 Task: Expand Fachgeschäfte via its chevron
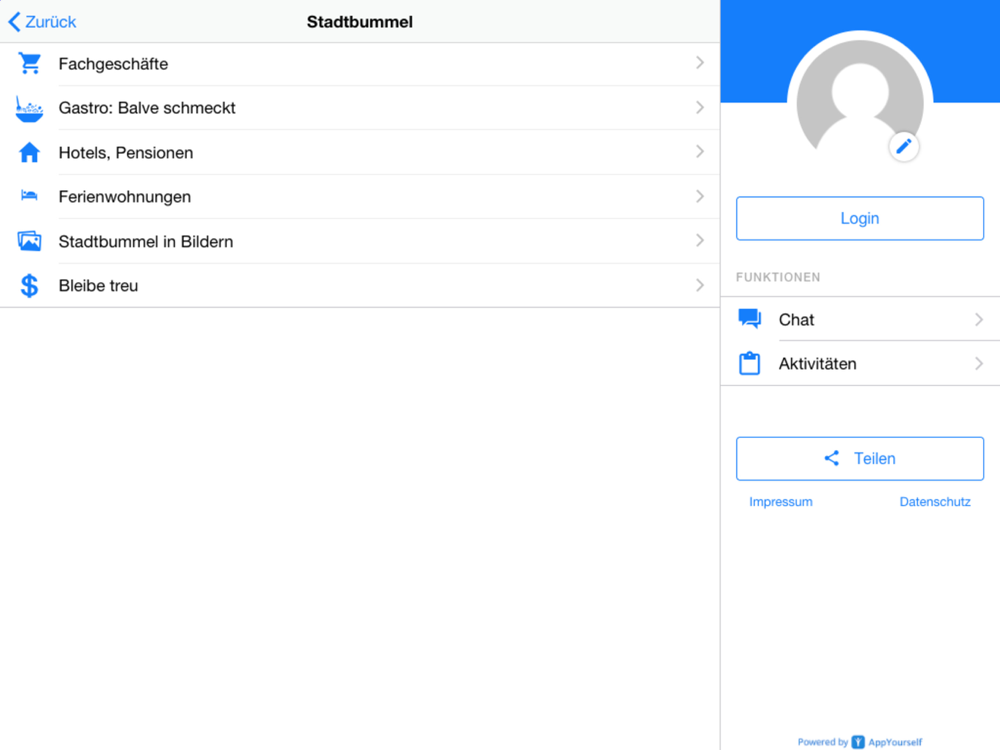point(700,62)
